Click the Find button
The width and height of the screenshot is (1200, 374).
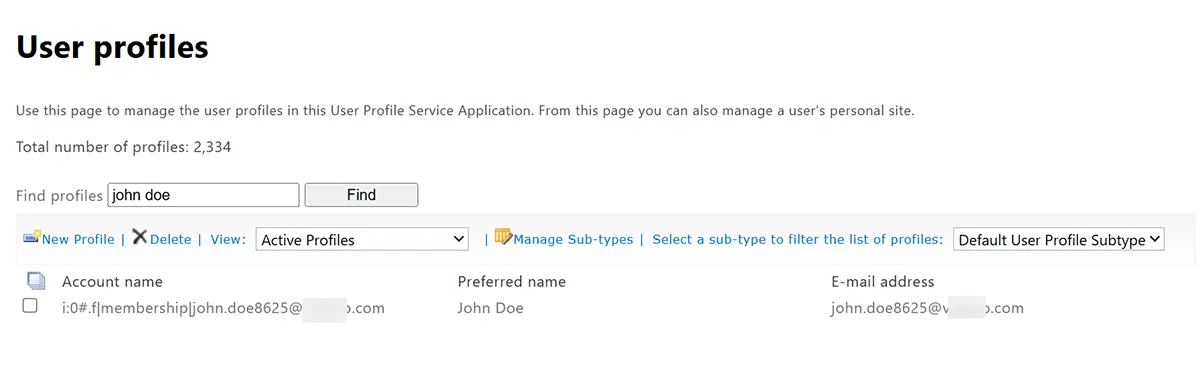click(x=361, y=195)
